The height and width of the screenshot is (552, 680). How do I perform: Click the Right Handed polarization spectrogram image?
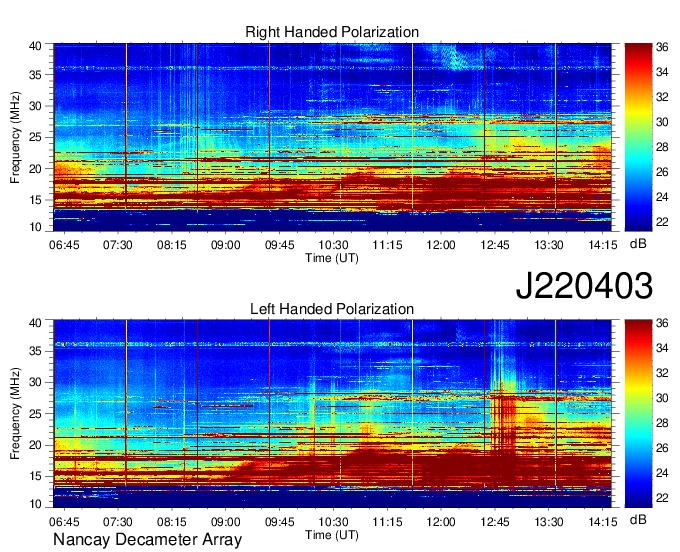pyautogui.click(x=332, y=137)
